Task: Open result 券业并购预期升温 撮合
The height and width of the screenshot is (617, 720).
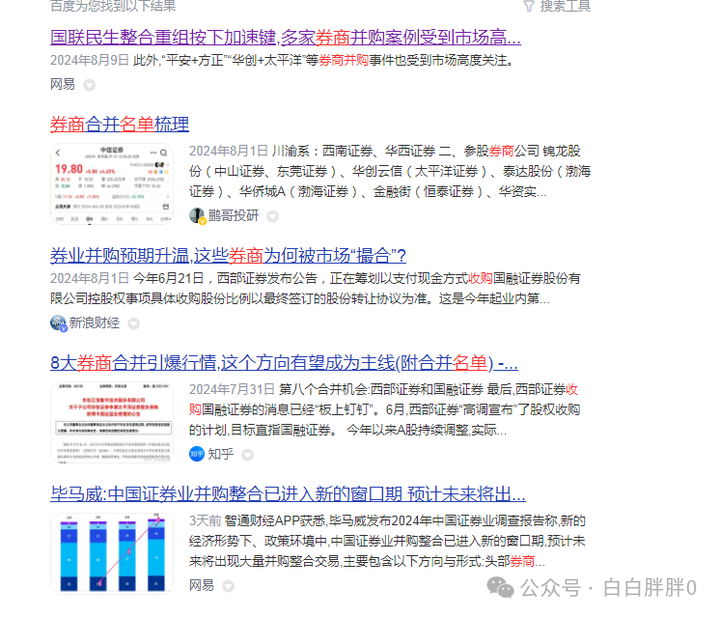Action: 228,256
